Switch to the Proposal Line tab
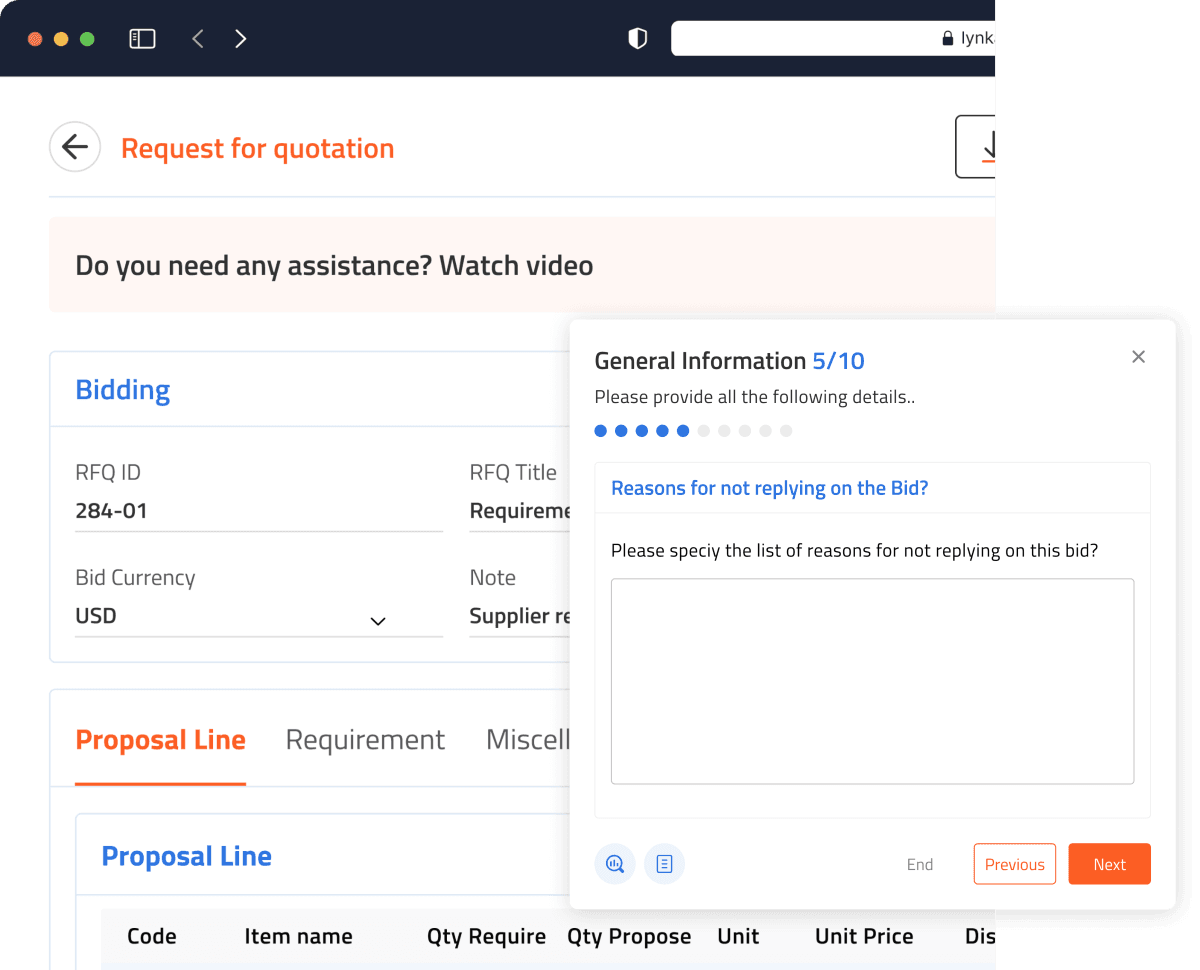The image size is (1200, 970). point(161,740)
